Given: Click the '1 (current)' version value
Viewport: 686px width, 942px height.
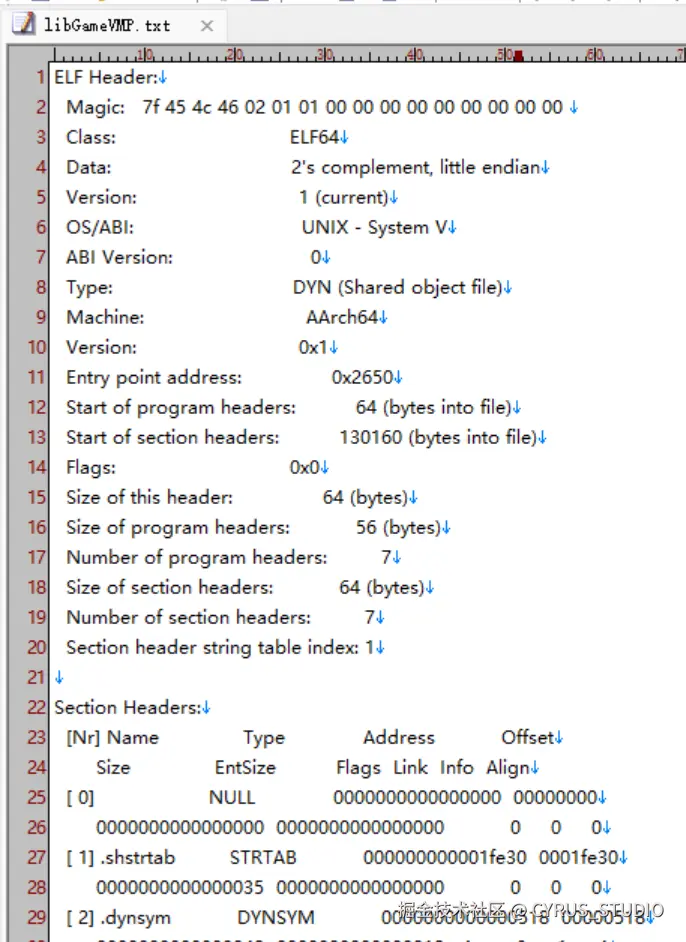Looking at the screenshot, I should (x=344, y=197).
